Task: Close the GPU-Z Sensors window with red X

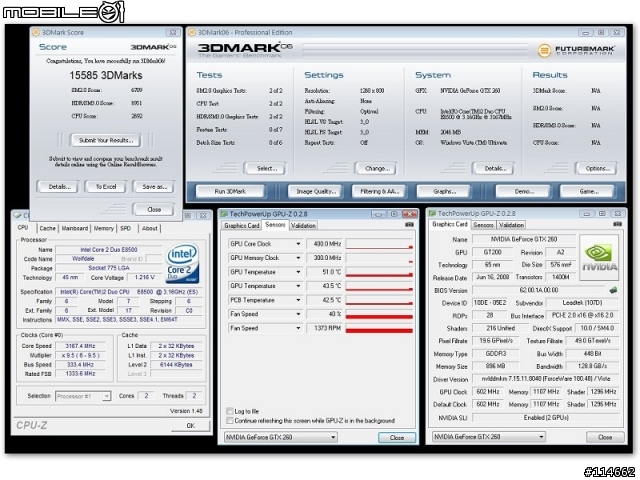Action: pos(409,214)
